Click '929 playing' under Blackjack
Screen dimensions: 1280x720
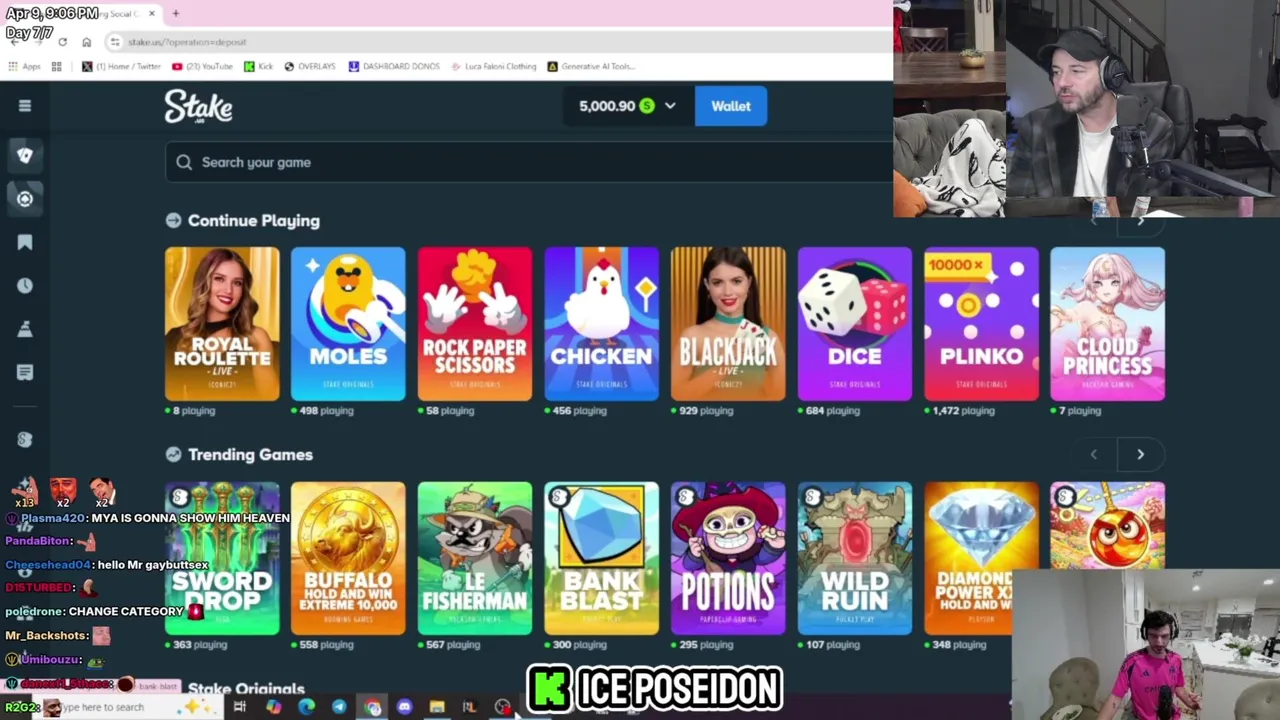click(x=707, y=411)
